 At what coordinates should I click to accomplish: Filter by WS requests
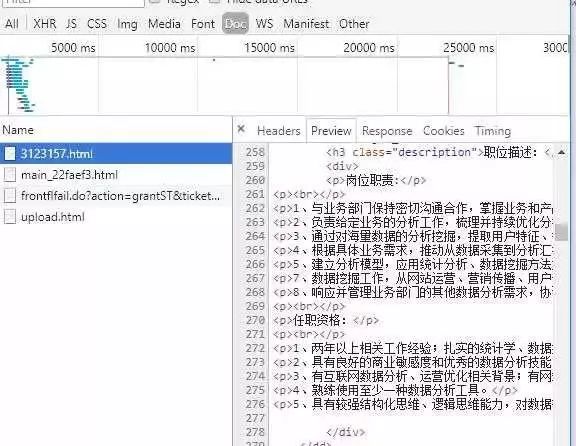coord(264,24)
